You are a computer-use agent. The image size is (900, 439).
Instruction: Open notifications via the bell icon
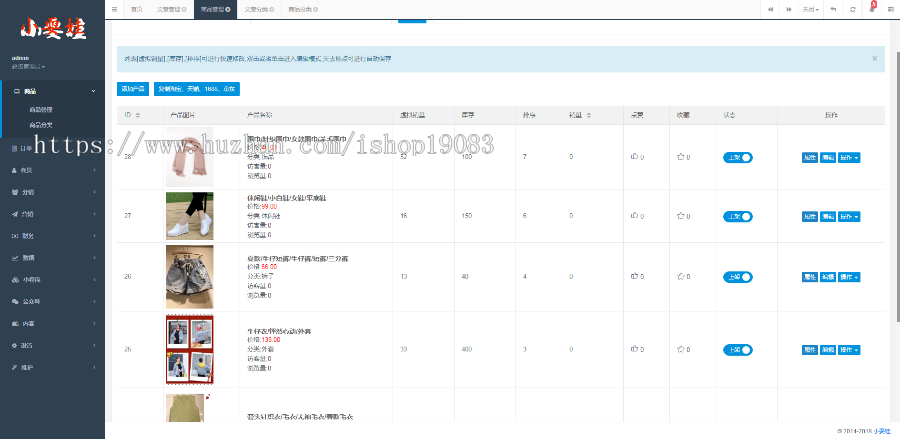point(872,9)
